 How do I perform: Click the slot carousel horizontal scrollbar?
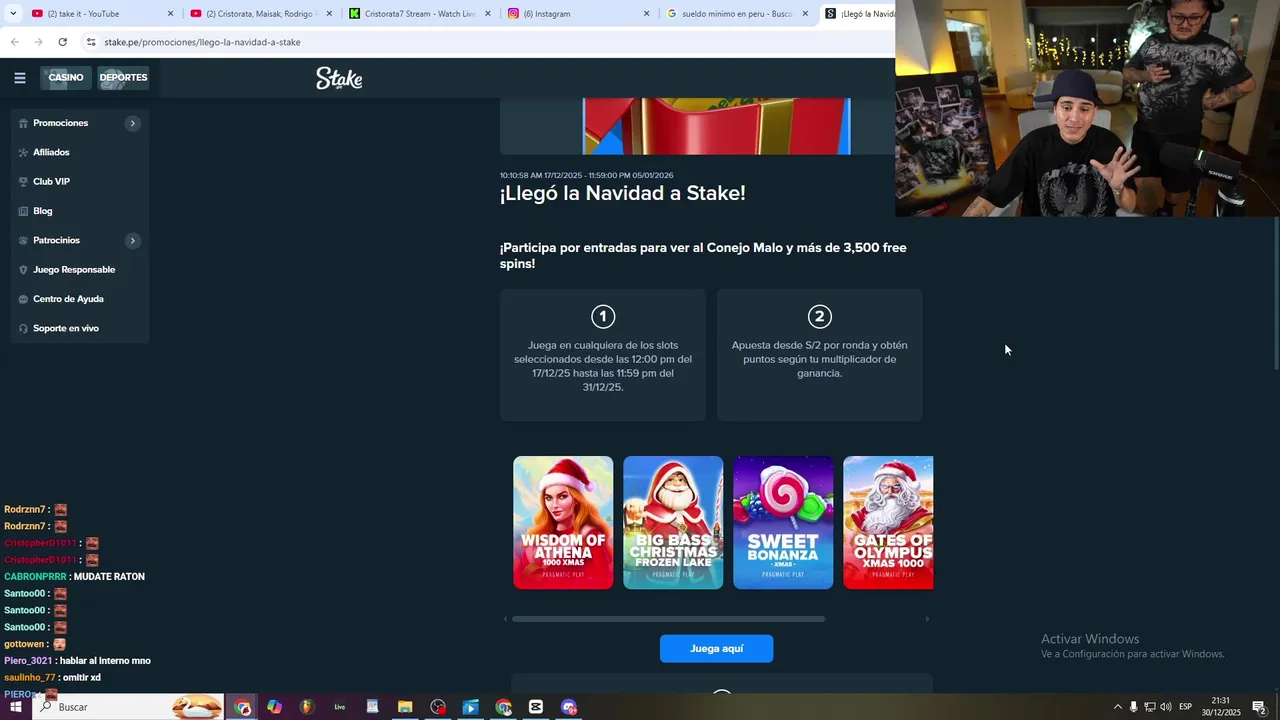(668, 619)
